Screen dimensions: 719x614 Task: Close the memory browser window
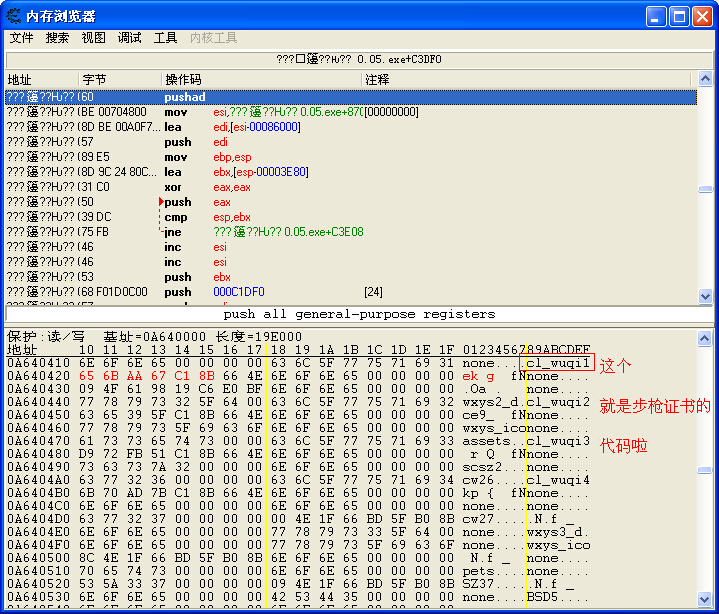(x=702, y=17)
